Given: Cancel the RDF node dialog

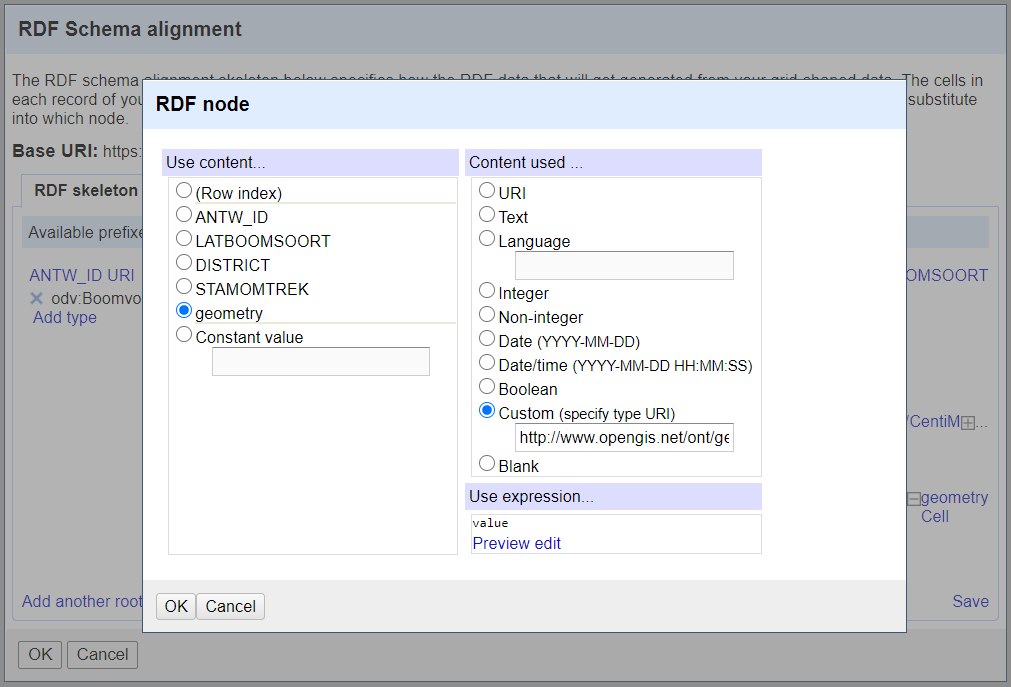Looking at the screenshot, I should 230,606.
